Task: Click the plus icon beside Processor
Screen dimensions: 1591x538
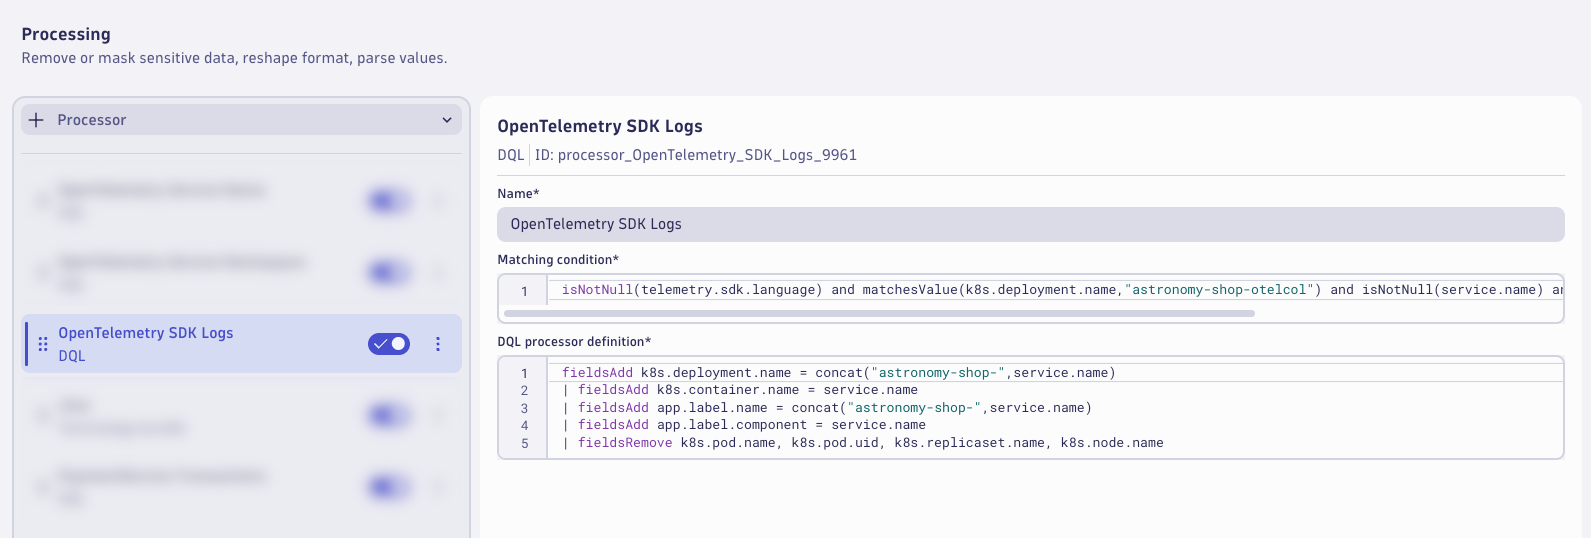Action: pyautogui.click(x=37, y=120)
